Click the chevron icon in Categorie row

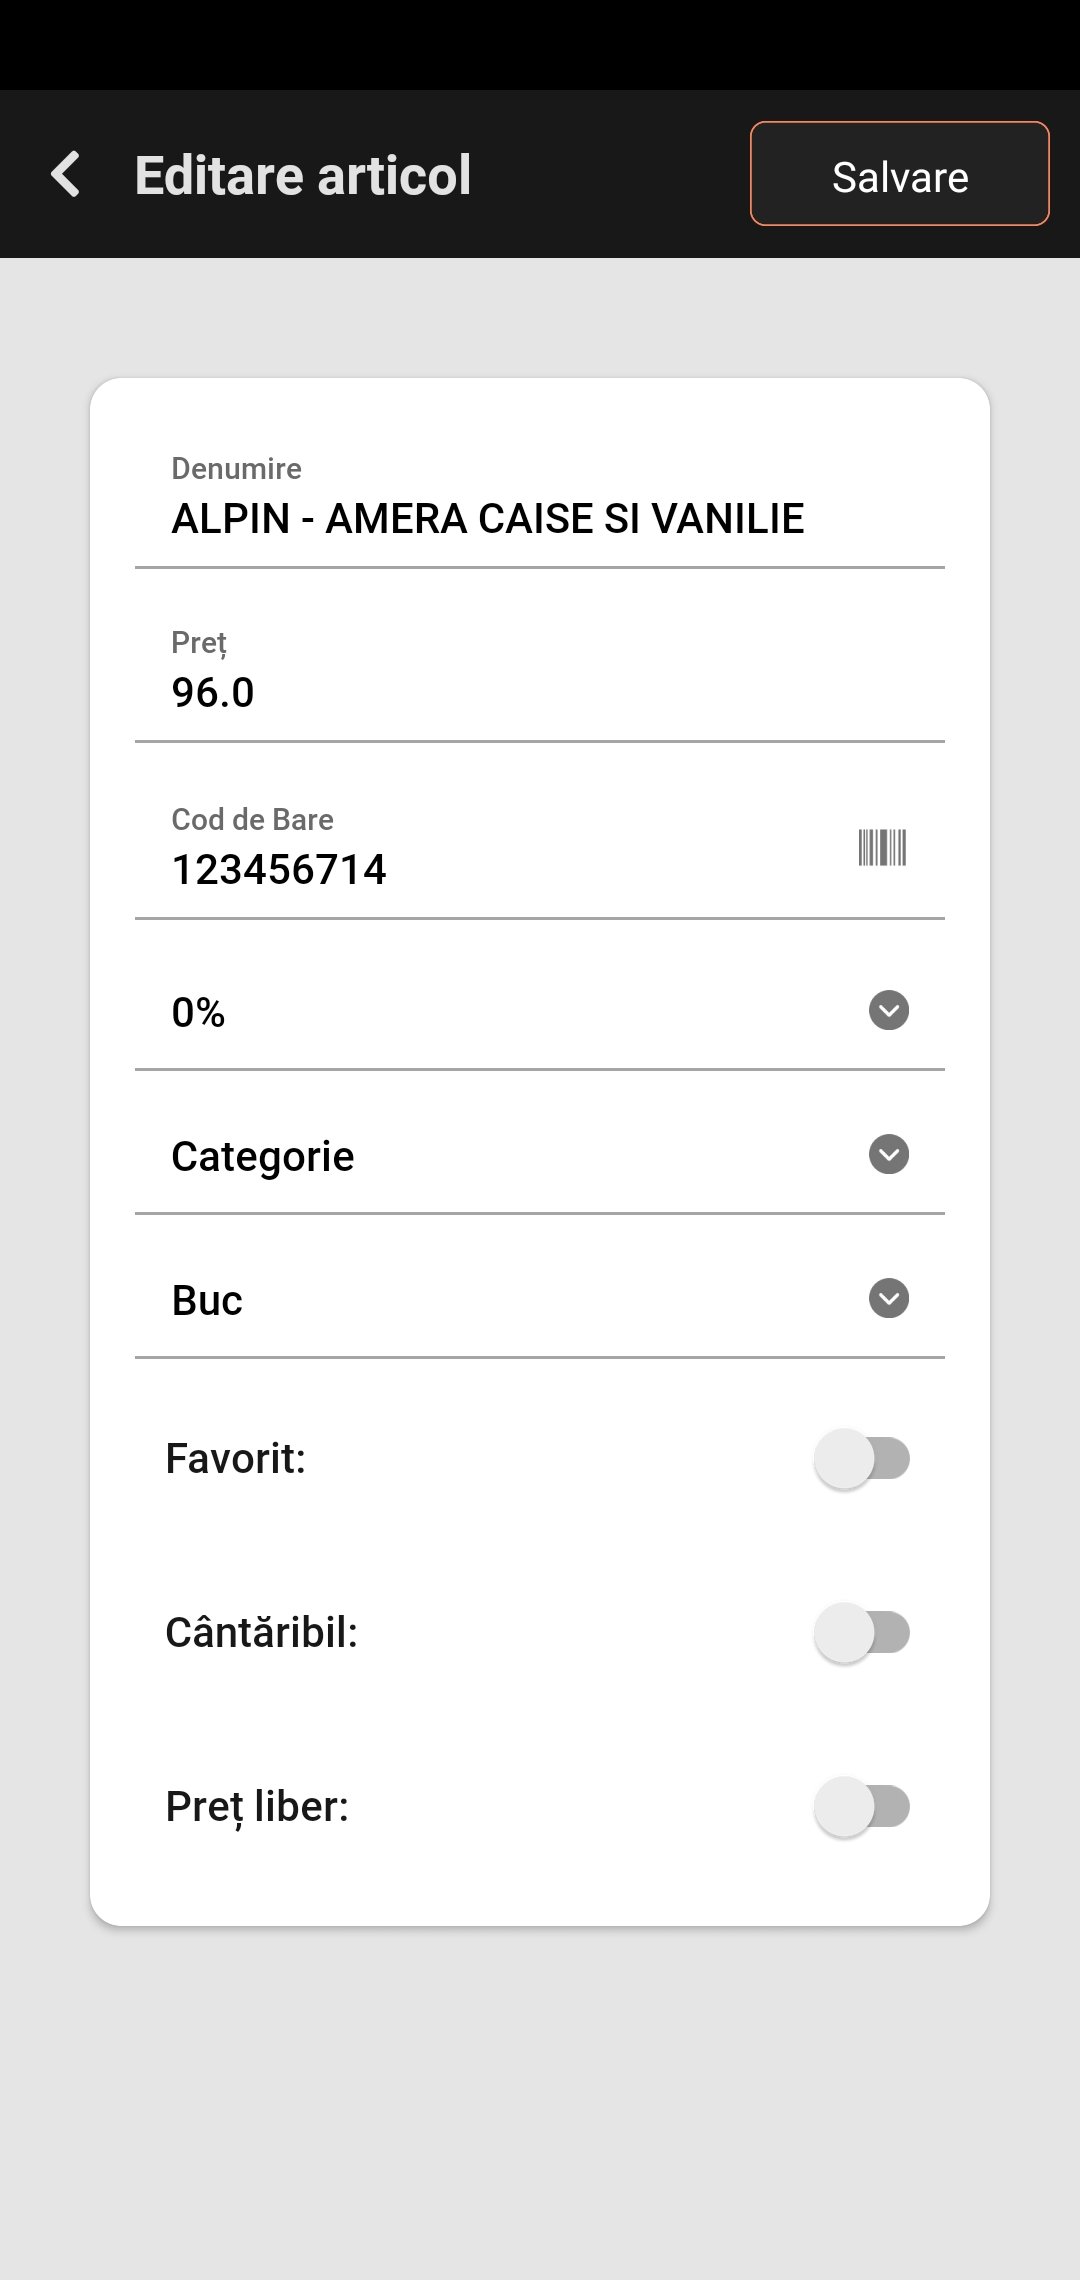(x=888, y=1154)
